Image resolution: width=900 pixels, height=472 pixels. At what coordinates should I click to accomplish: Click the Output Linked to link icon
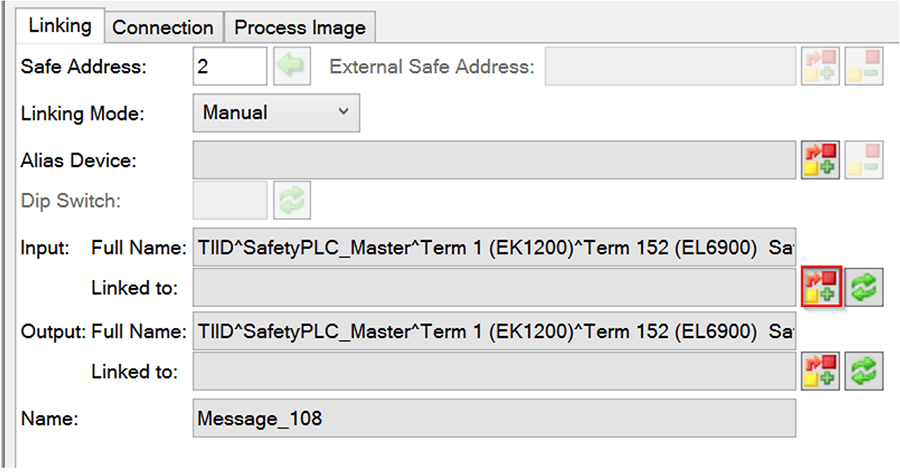pos(820,372)
